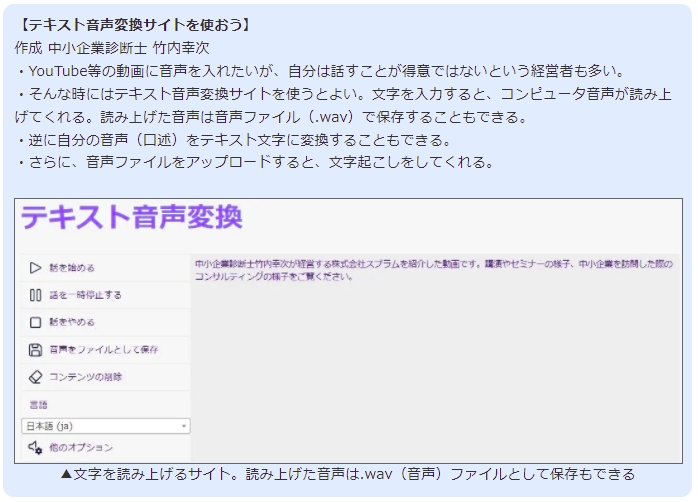This screenshot has width=698, height=502.
Task: Select the 話を一時停止する label
Action: (x=85, y=295)
